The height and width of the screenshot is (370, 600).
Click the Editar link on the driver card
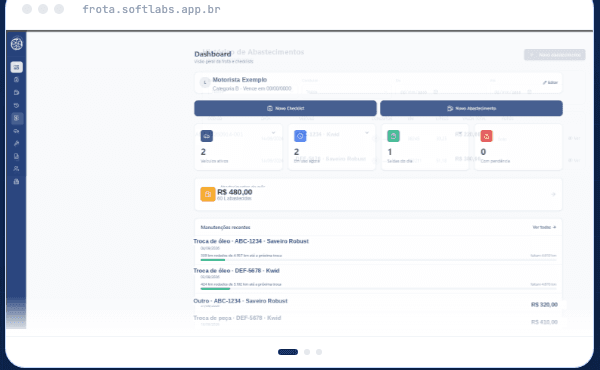pos(550,83)
